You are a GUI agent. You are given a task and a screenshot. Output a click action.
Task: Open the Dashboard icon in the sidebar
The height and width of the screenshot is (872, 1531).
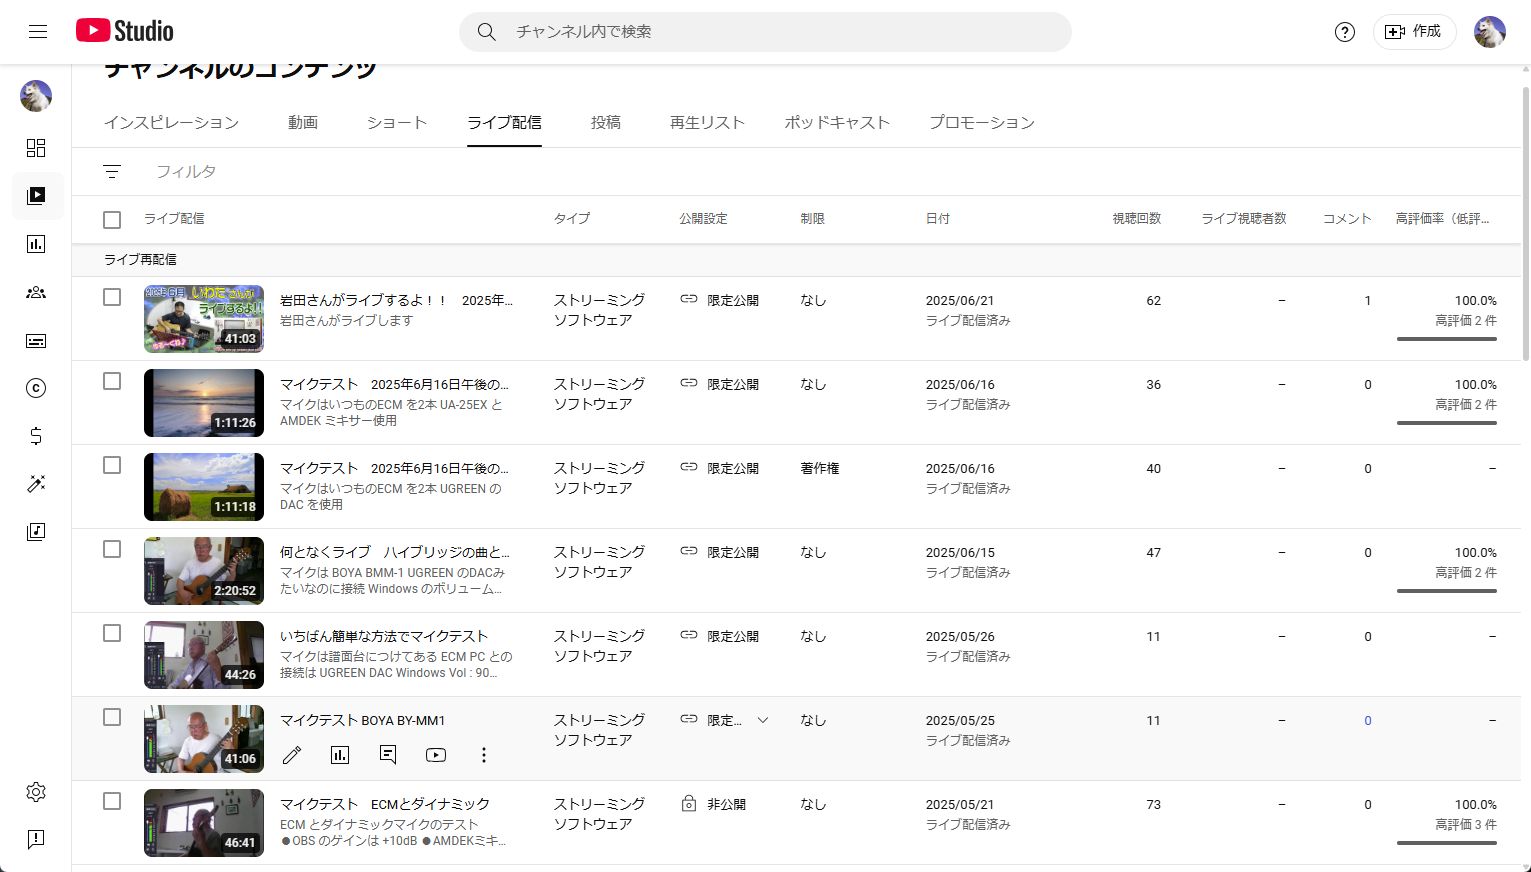point(36,148)
